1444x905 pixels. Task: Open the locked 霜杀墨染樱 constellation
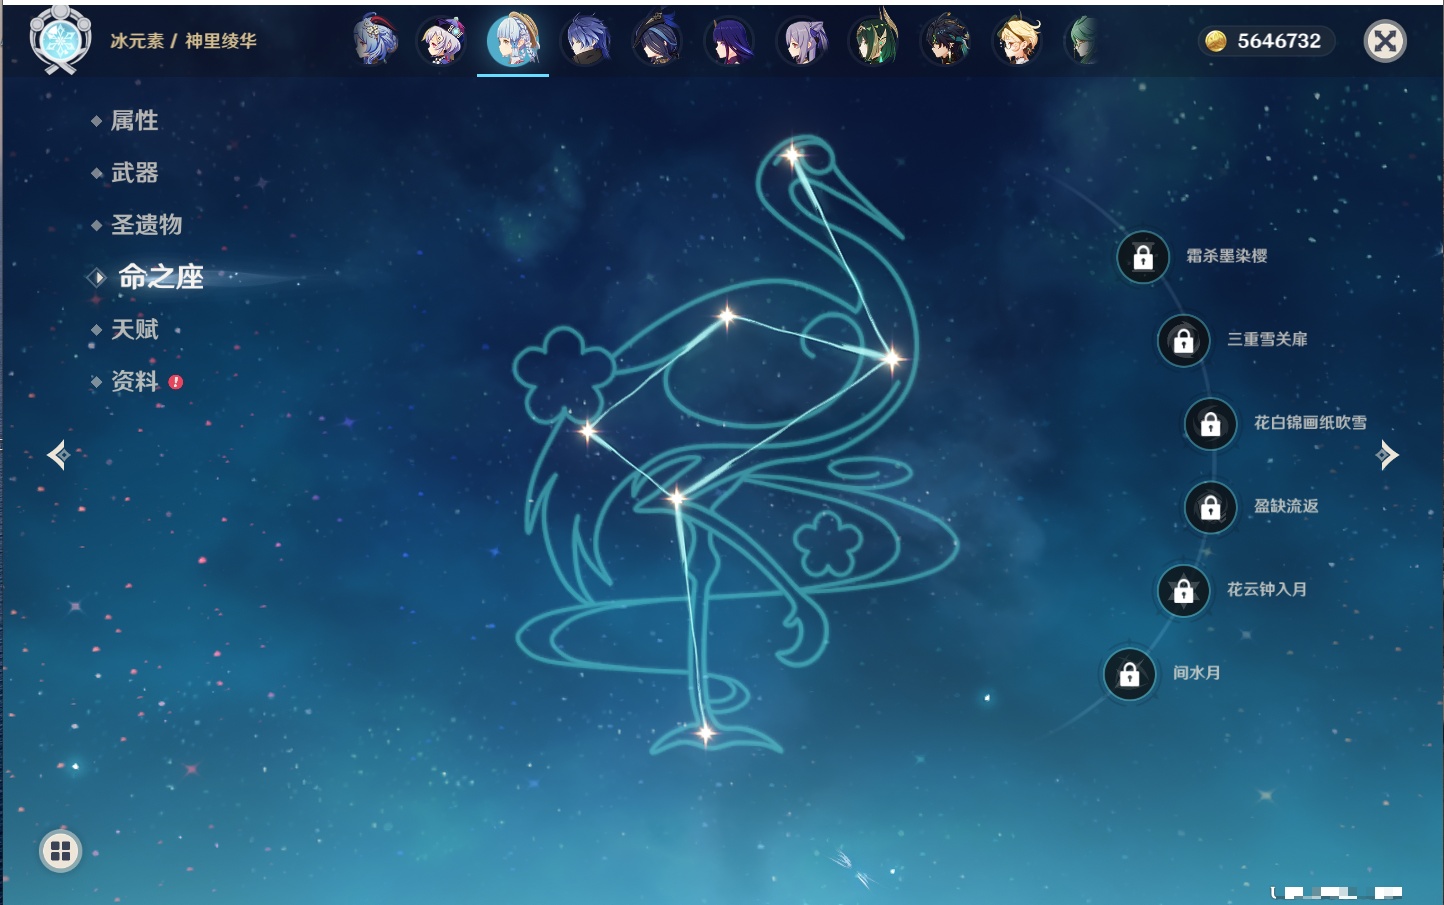(x=1143, y=257)
